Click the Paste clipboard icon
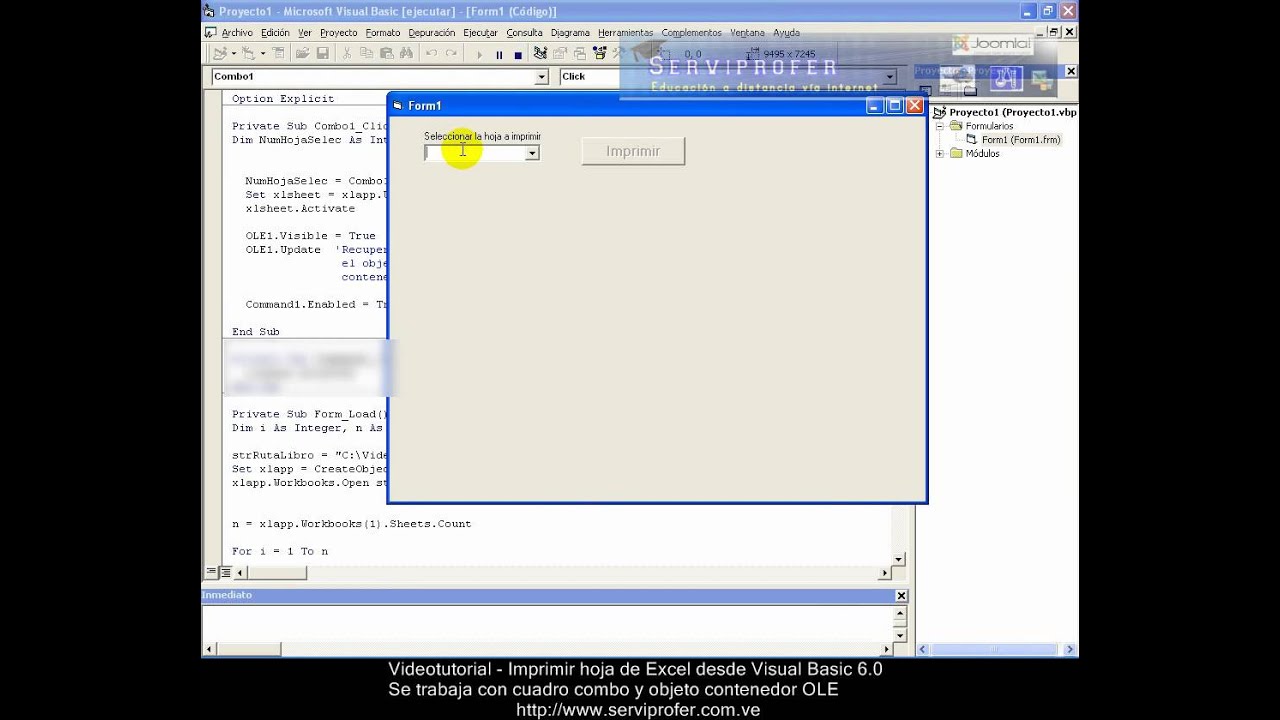The height and width of the screenshot is (720, 1280). coord(387,54)
